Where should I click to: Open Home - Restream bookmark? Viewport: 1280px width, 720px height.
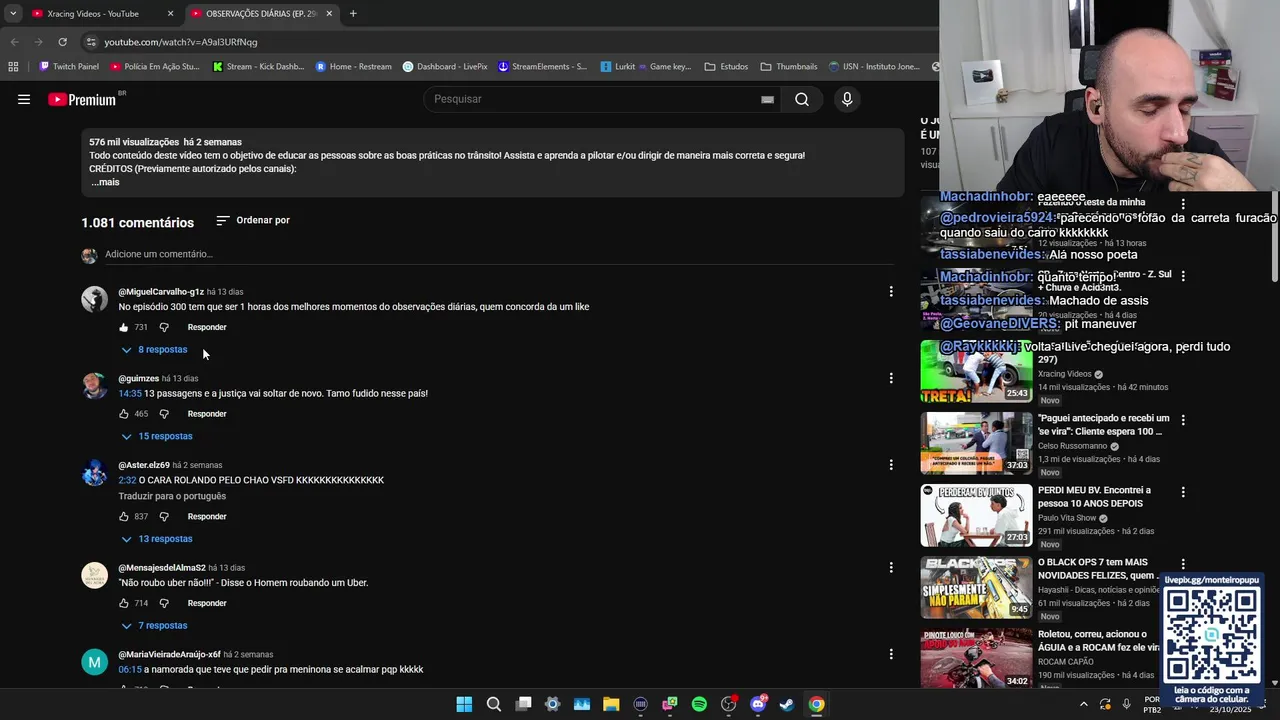pyautogui.click(x=354, y=67)
